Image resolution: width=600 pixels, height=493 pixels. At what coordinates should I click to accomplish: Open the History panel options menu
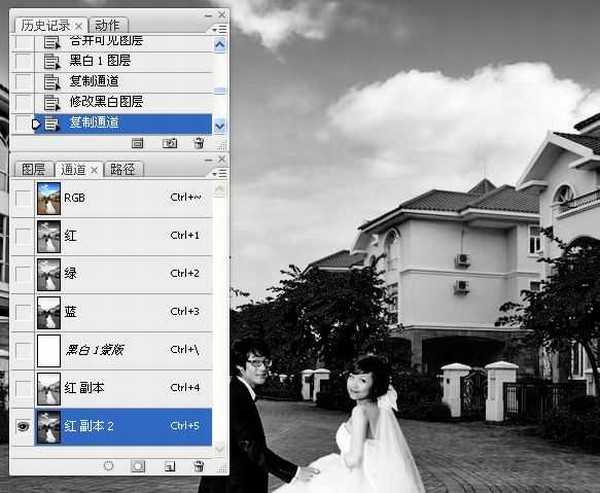coord(221,30)
